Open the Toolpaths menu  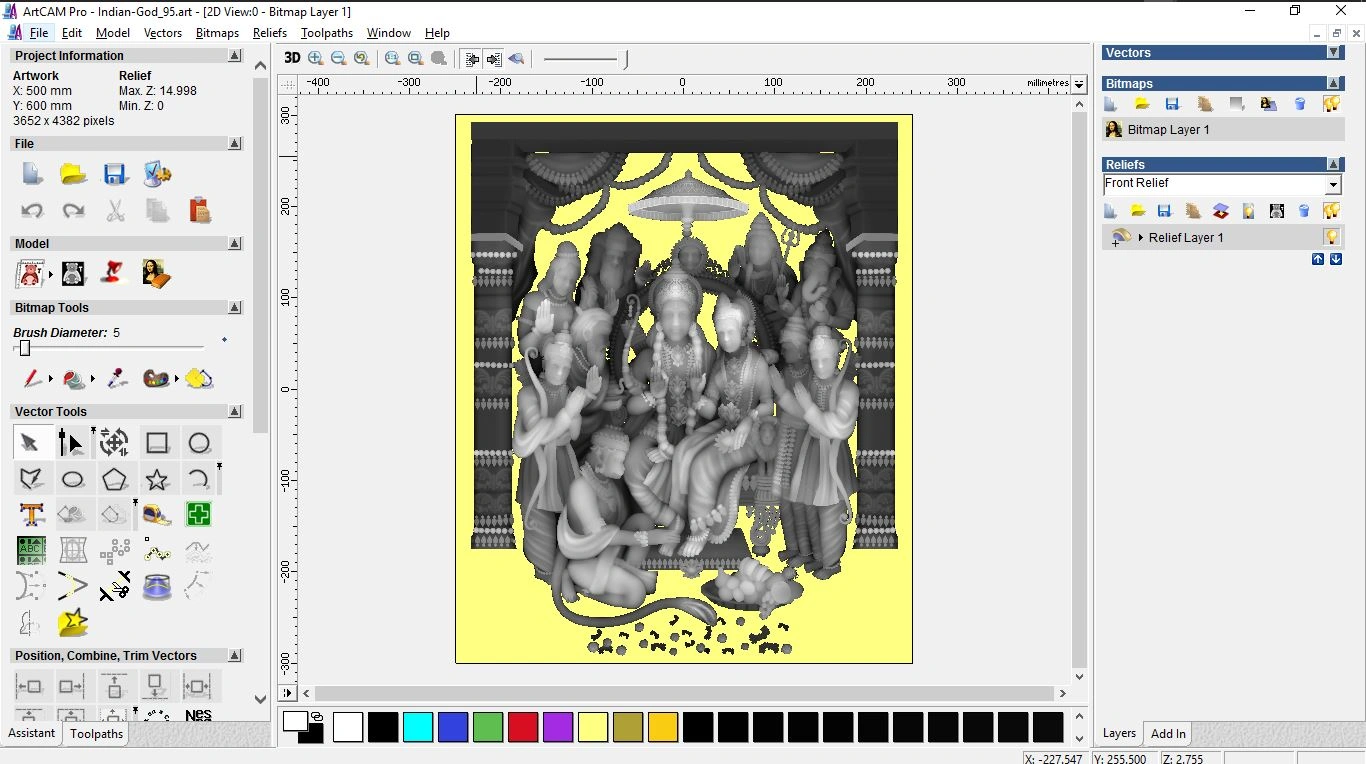(326, 33)
